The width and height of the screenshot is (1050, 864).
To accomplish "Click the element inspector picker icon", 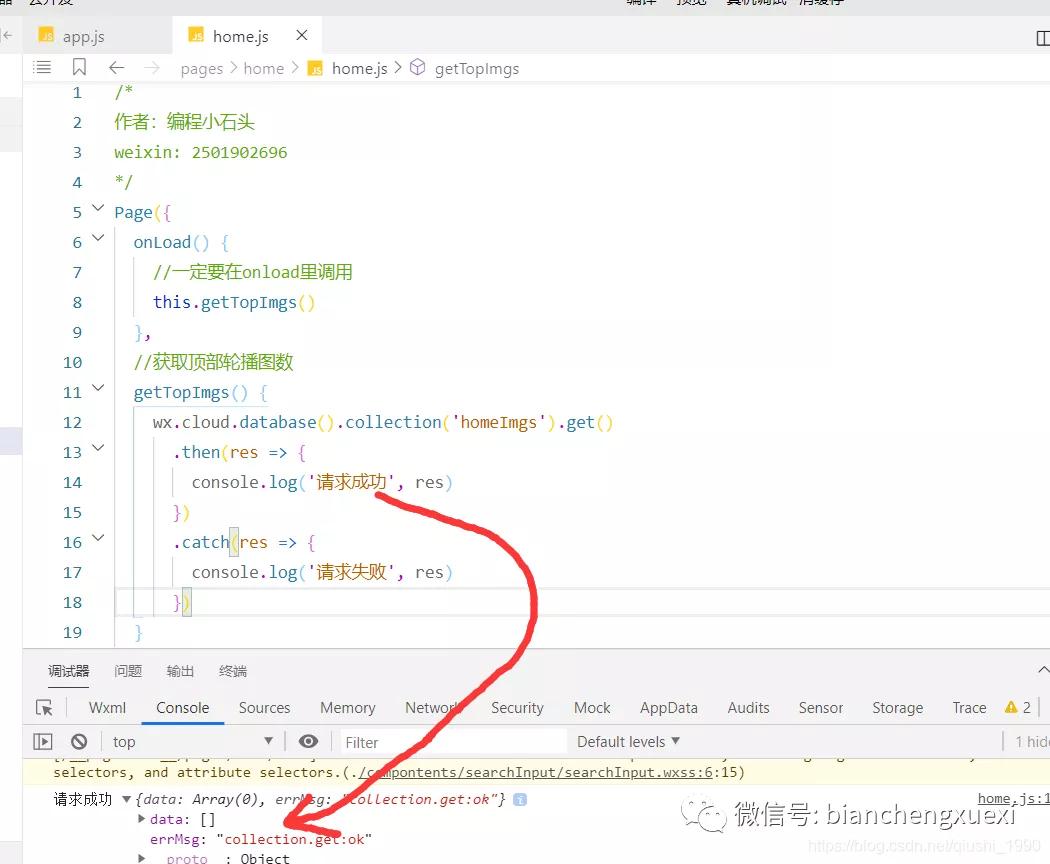I will 44,708.
